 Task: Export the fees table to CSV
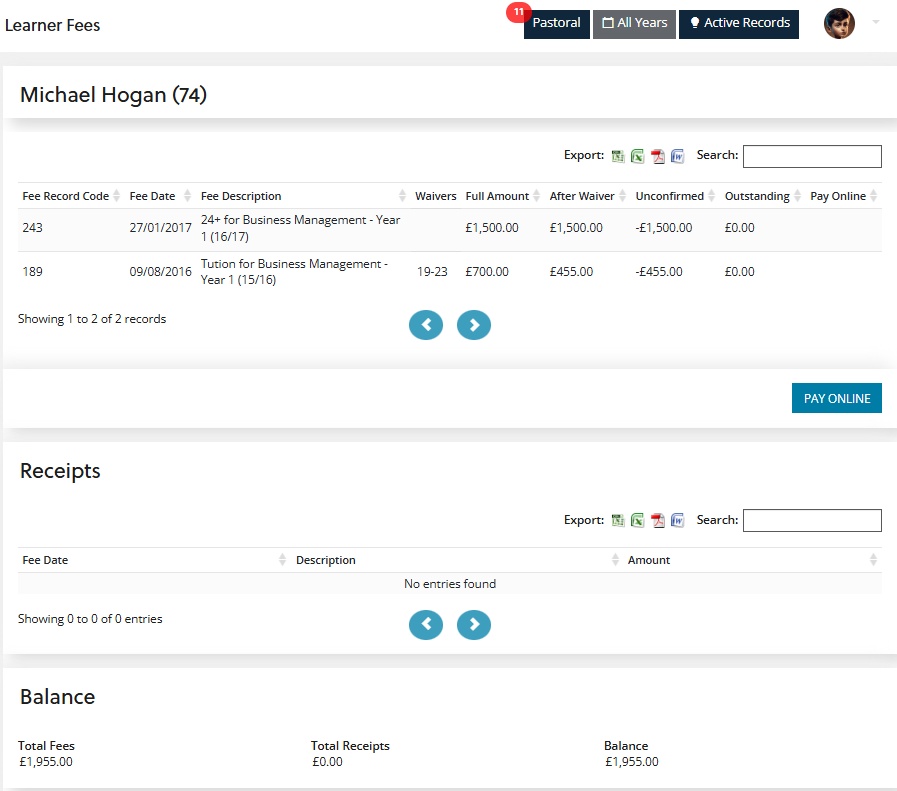[618, 156]
